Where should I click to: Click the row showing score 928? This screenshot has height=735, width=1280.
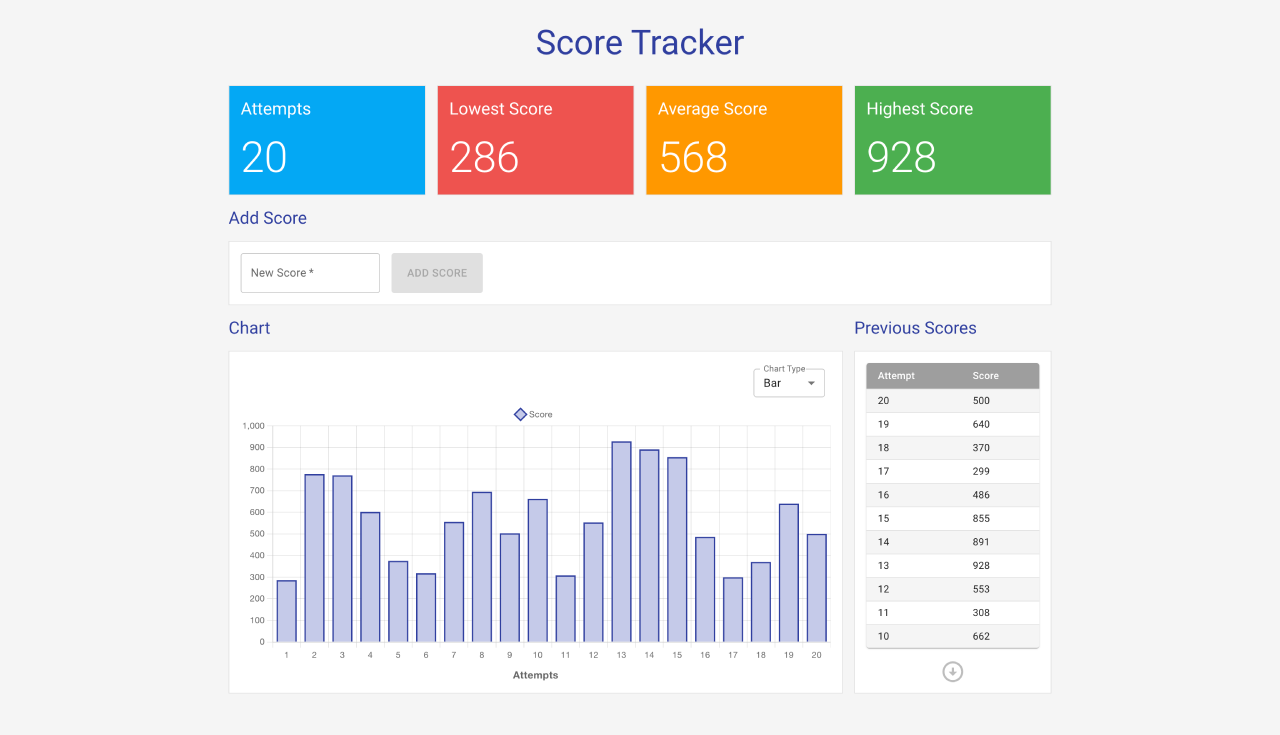coord(952,566)
